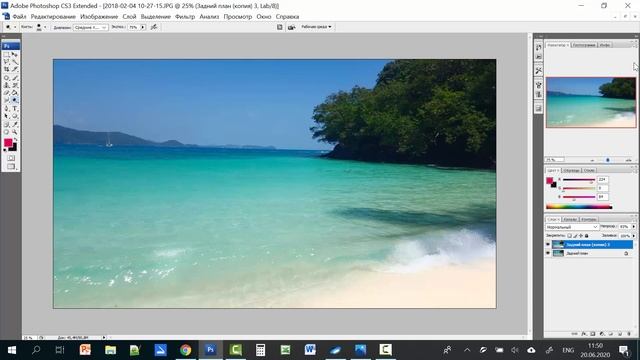Toggle lock transparent pixels
640x360 pixels.
click(569, 236)
